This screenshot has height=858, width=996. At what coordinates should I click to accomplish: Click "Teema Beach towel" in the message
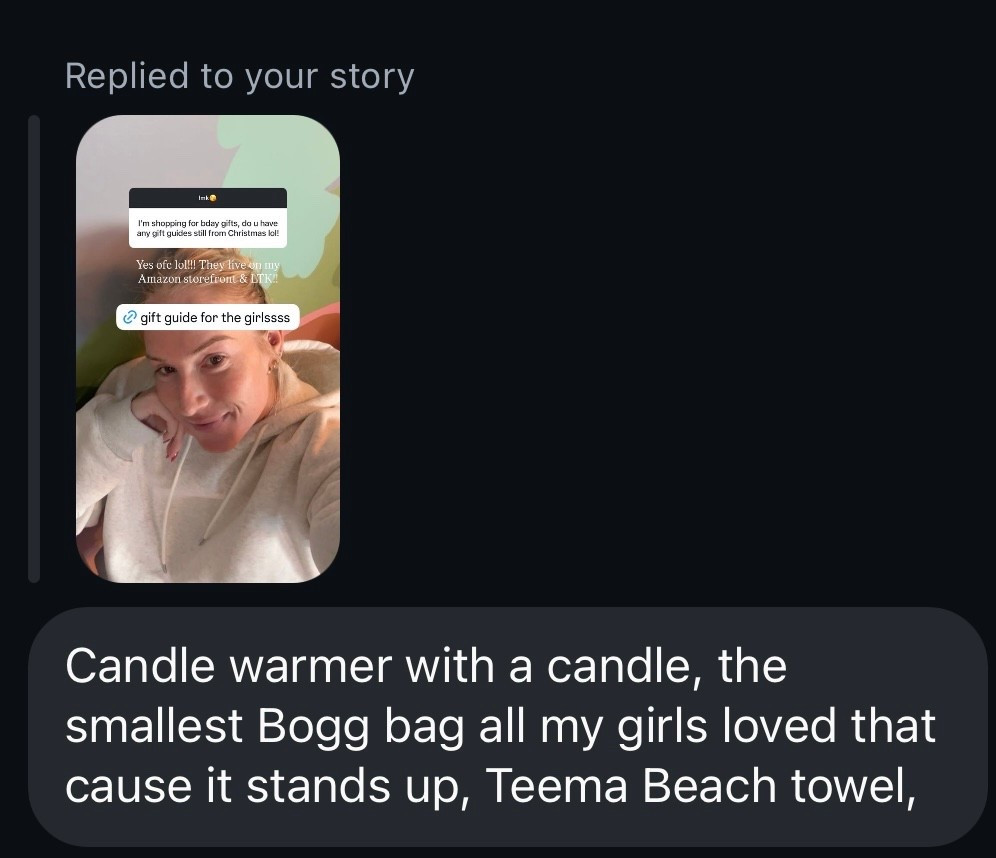click(x=702, y=787)
